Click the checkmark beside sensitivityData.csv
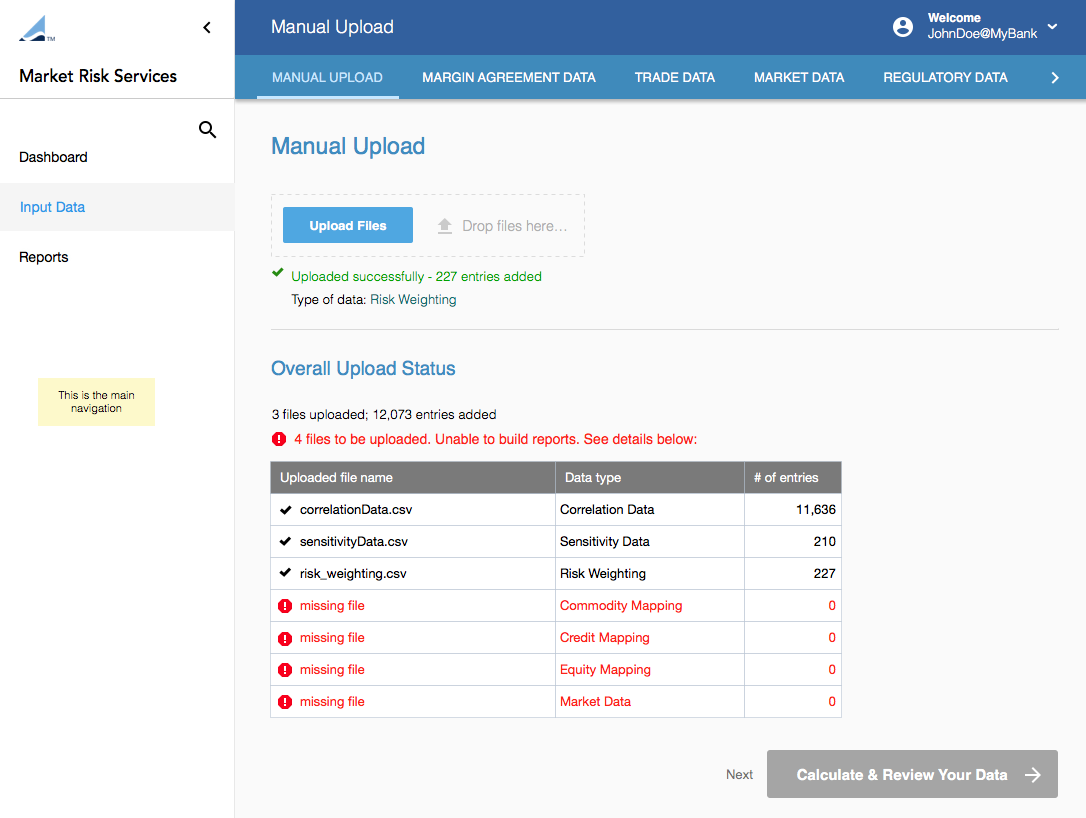This screenshot has height=818, width=1086. coord(286,542)
